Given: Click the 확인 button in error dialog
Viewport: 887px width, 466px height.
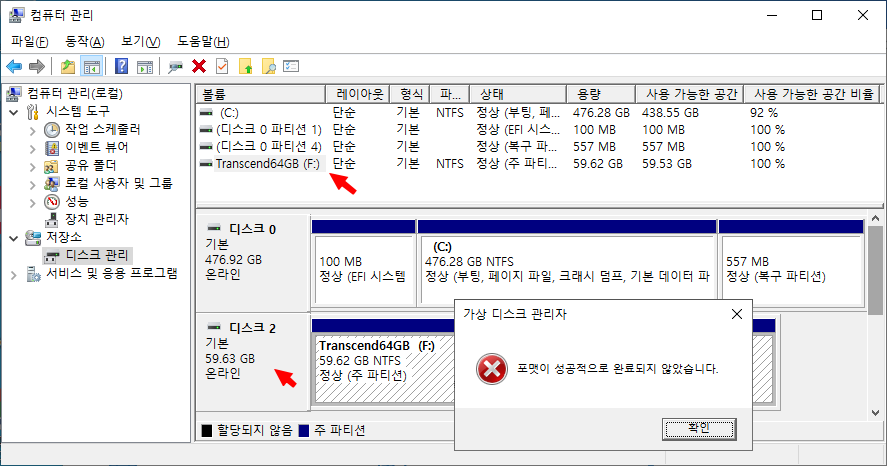Looking at the screenshot, I should click(698, 427).
